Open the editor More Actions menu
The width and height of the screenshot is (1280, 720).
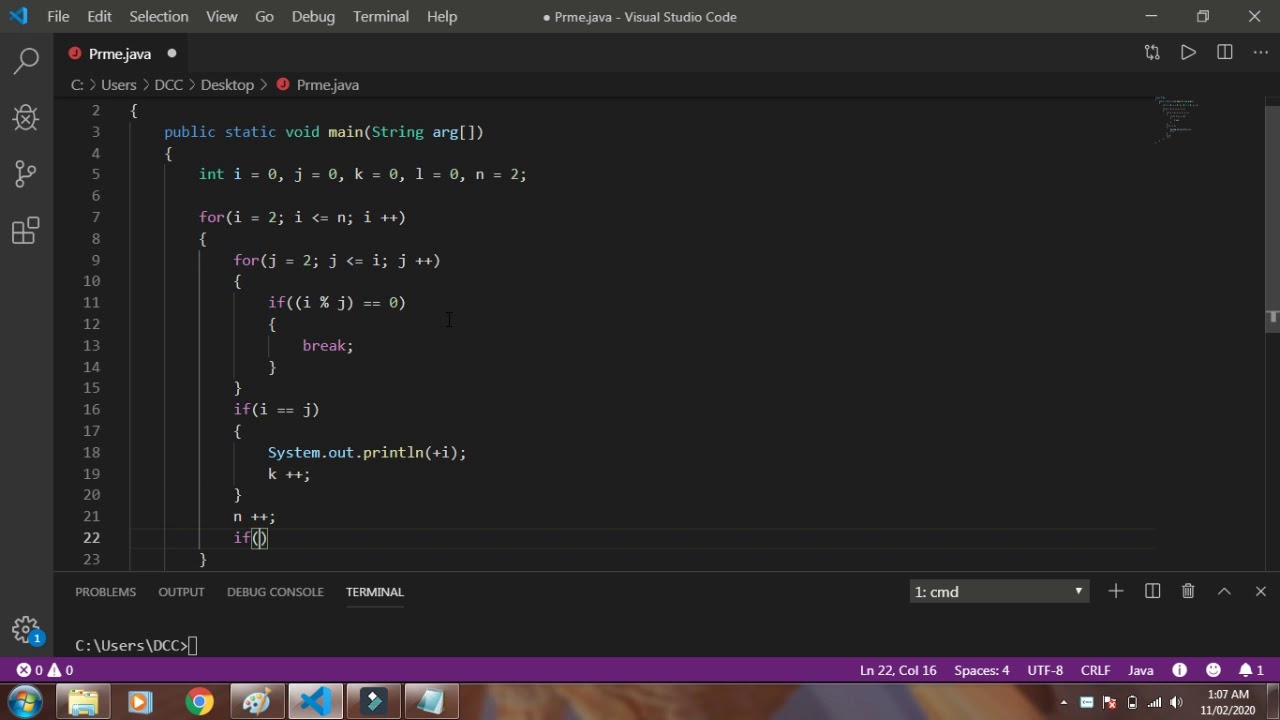[x=1260, y=53]
